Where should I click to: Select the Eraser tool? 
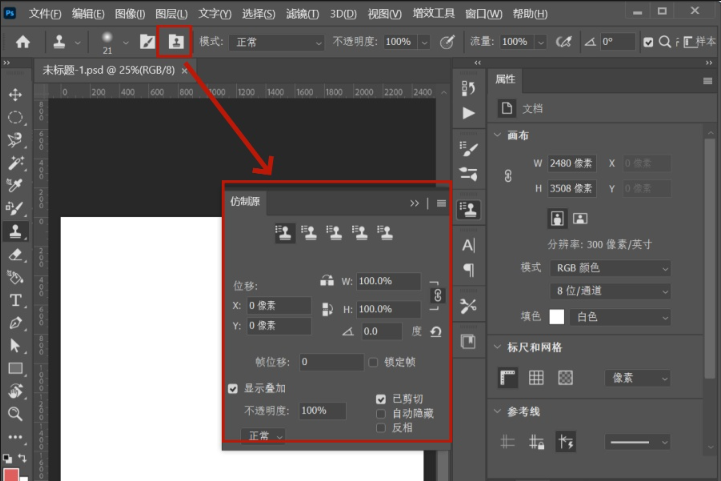[x=15, y=254]
